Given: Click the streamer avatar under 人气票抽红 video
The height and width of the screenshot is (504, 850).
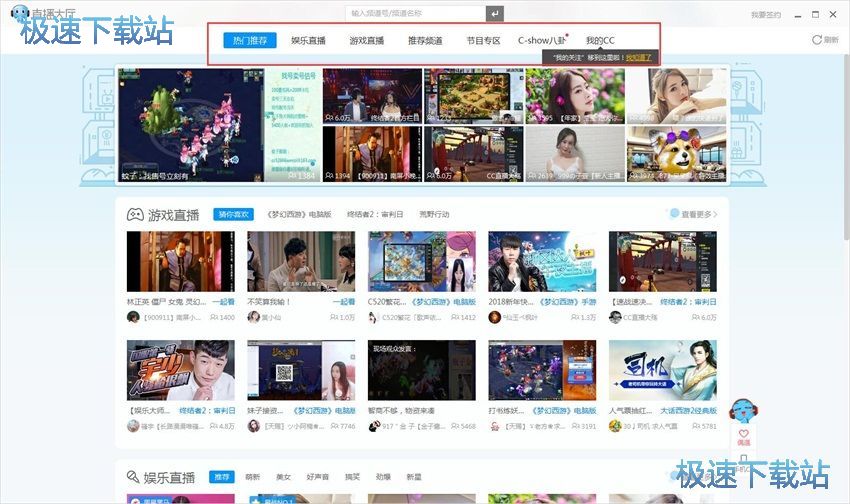Looking at the screenshot, I should (615, 426).
